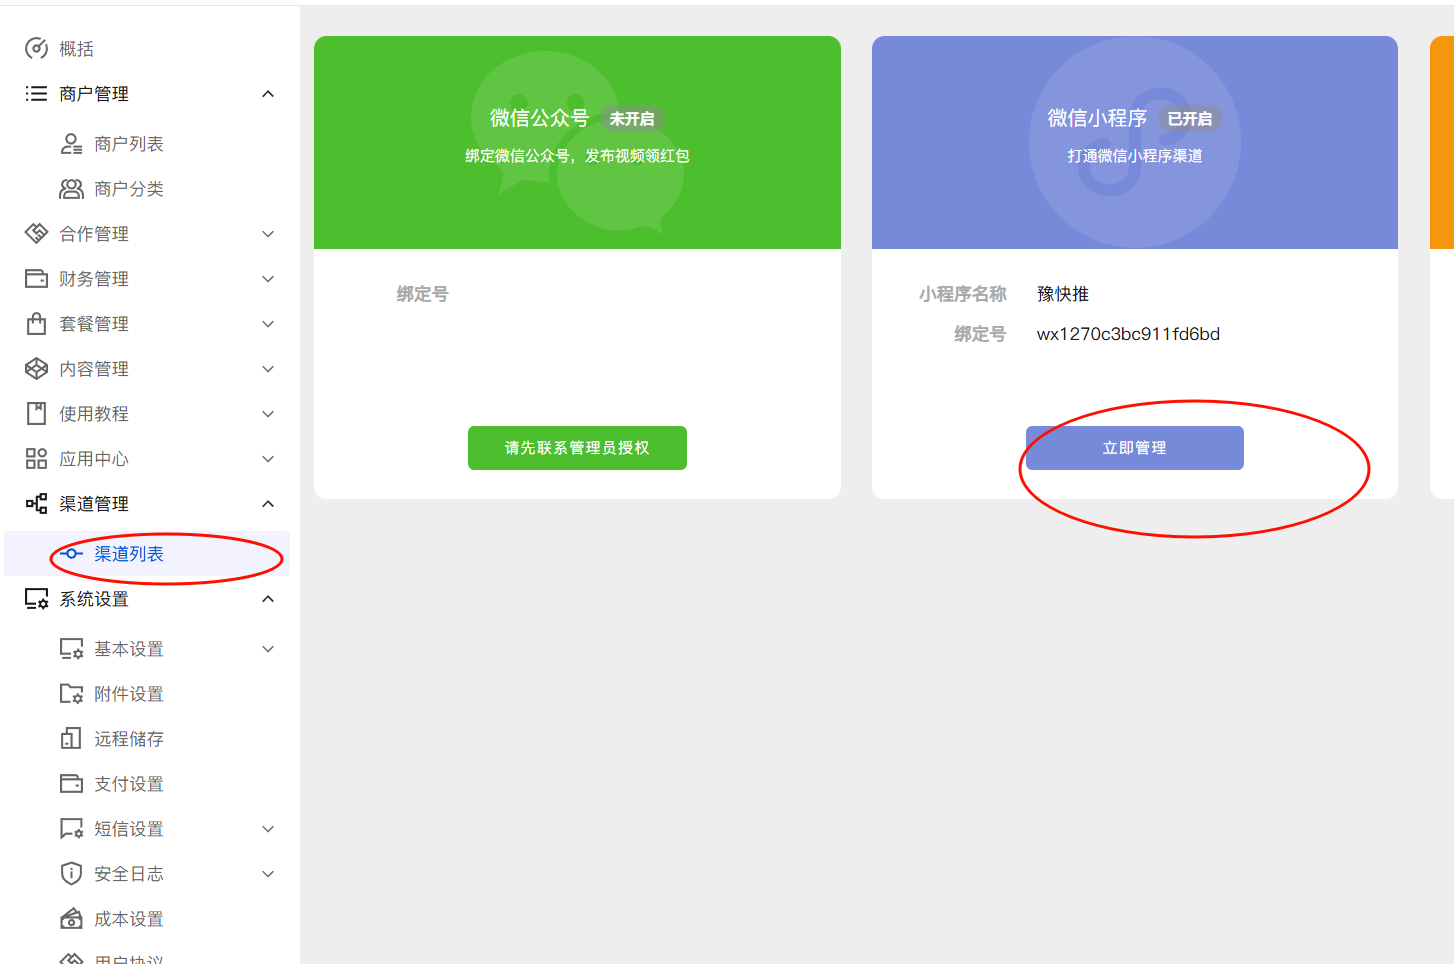Collapse the 渠道管理 chevron

click(268, 503)
